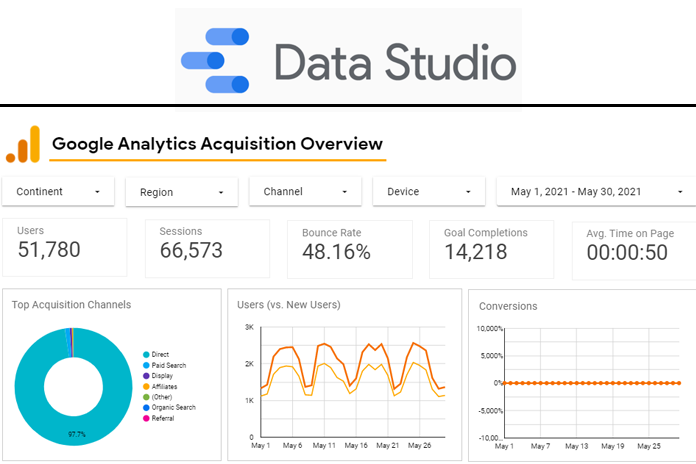Expand the Device filter dropdown

click(x=429, y=192)
